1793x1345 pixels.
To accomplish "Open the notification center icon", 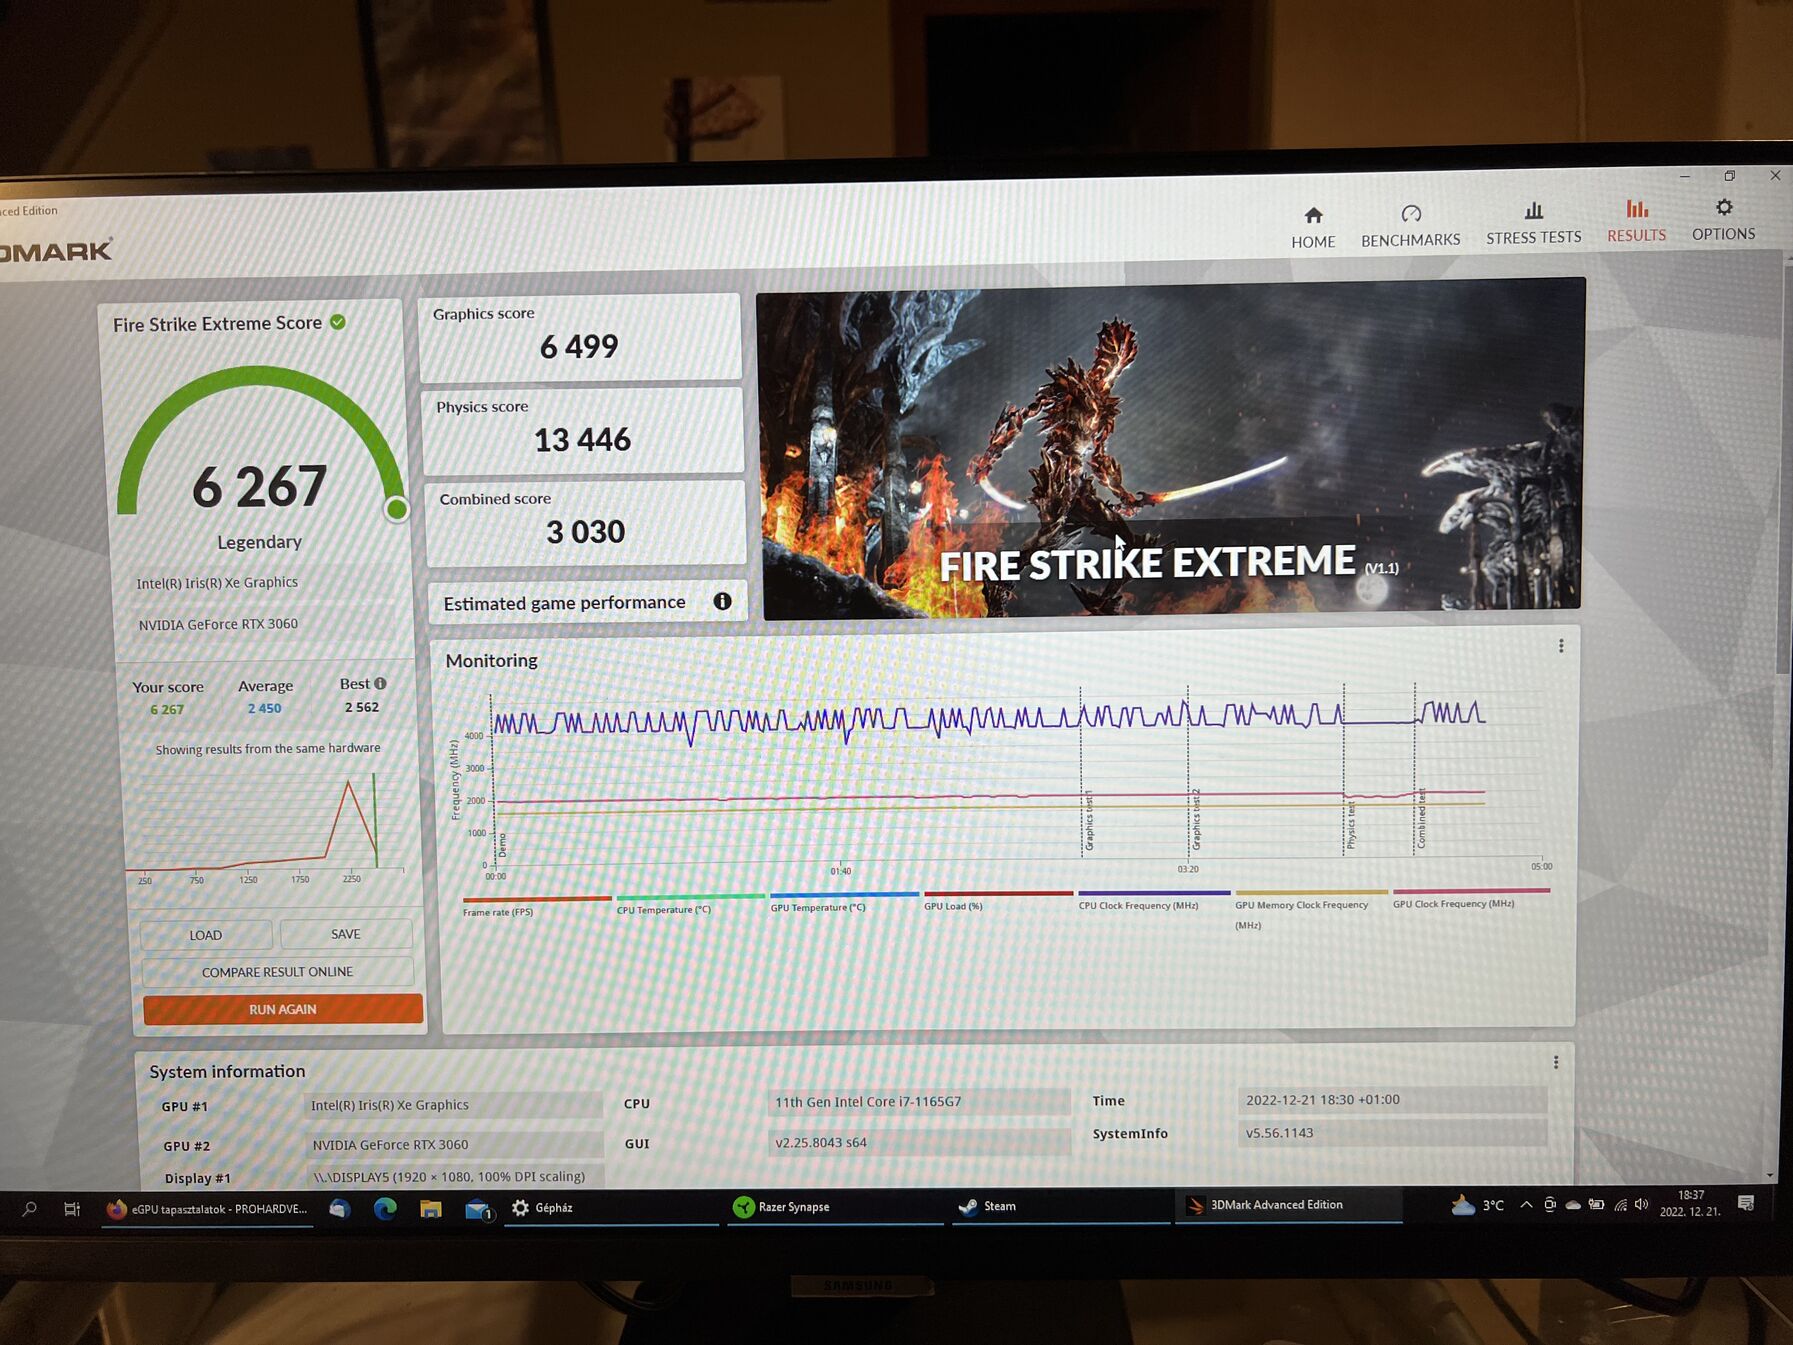I will [1746, 1203].
